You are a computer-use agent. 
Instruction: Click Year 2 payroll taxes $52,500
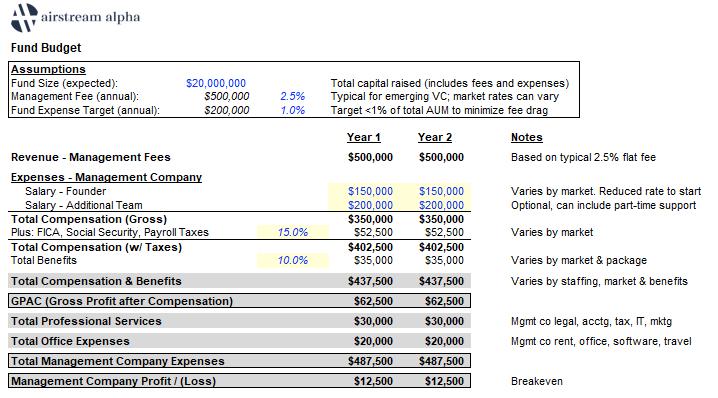pos(444,233)
